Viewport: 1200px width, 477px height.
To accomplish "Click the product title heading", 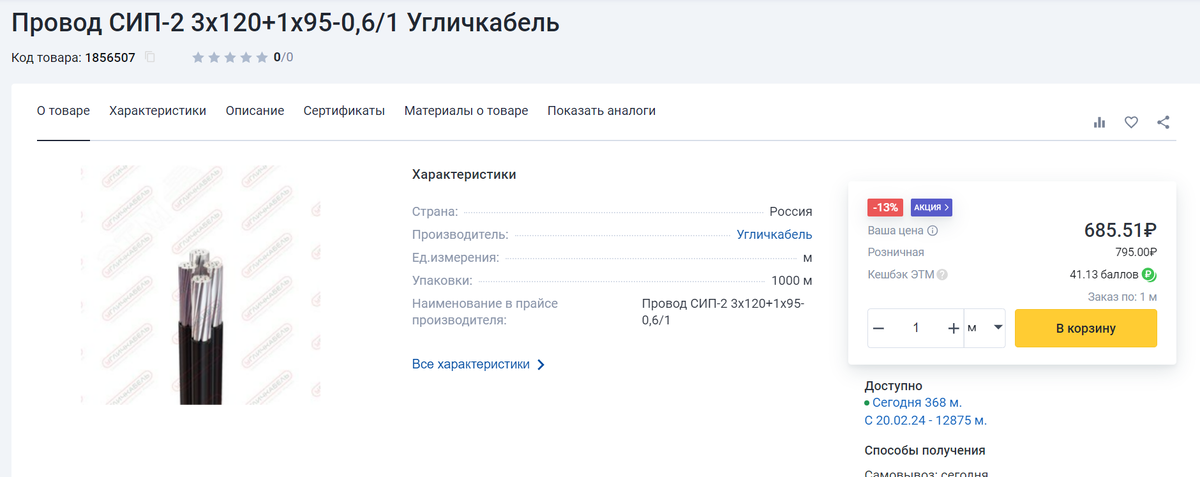I will pos(285,21).
